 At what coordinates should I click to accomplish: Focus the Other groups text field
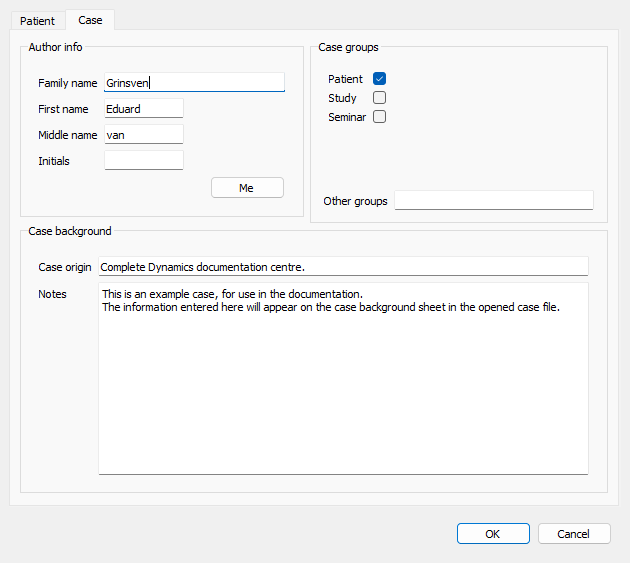[x=493, y=201]
